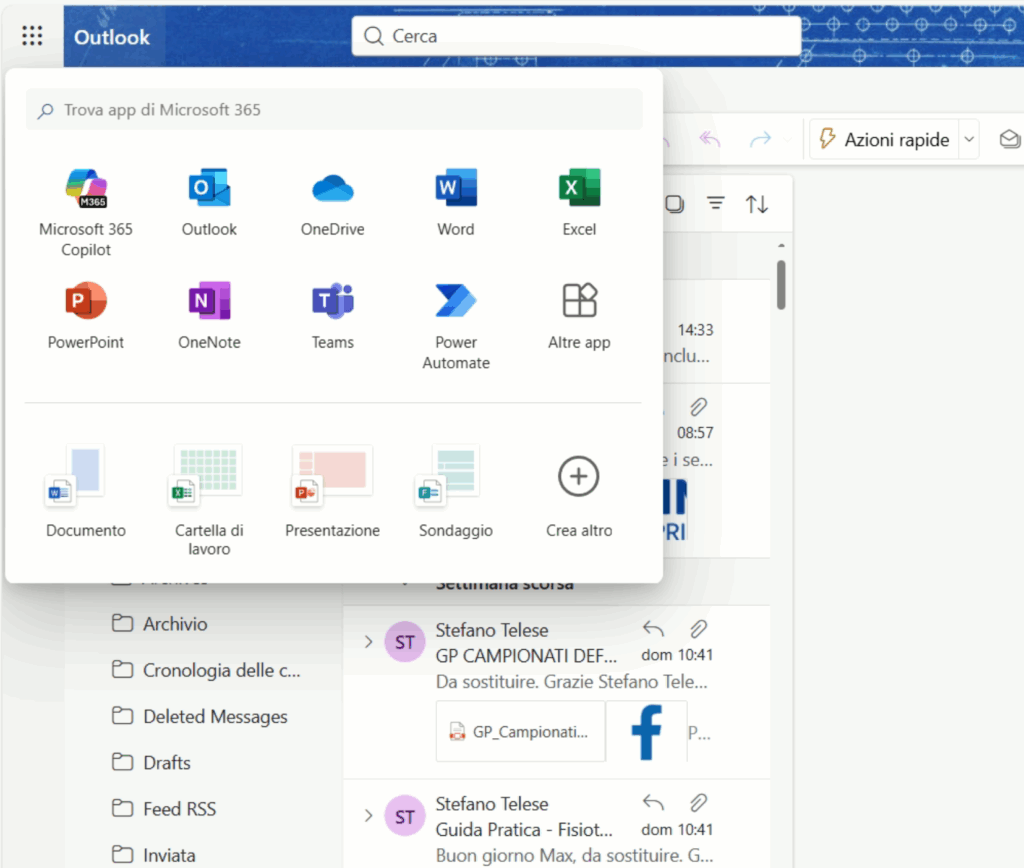Launch Teams from the launcher
1024x868 pixels.
click(x=332, y=315)
